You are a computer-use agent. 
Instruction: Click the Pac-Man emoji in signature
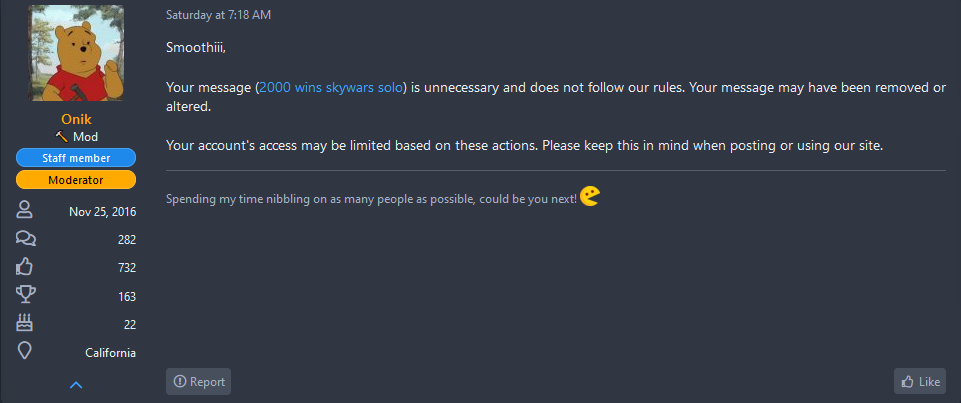click(590, 197)
